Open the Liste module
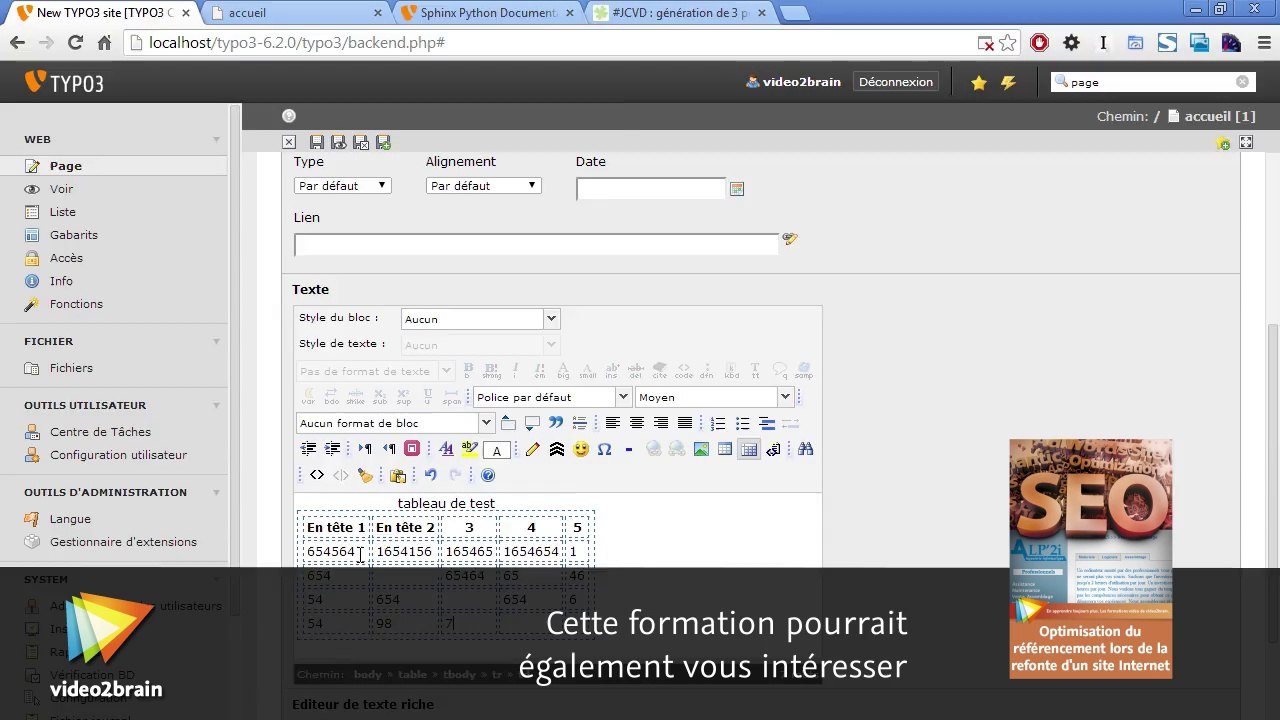Viewport: 1280px width, 720px height. point(62,212)
